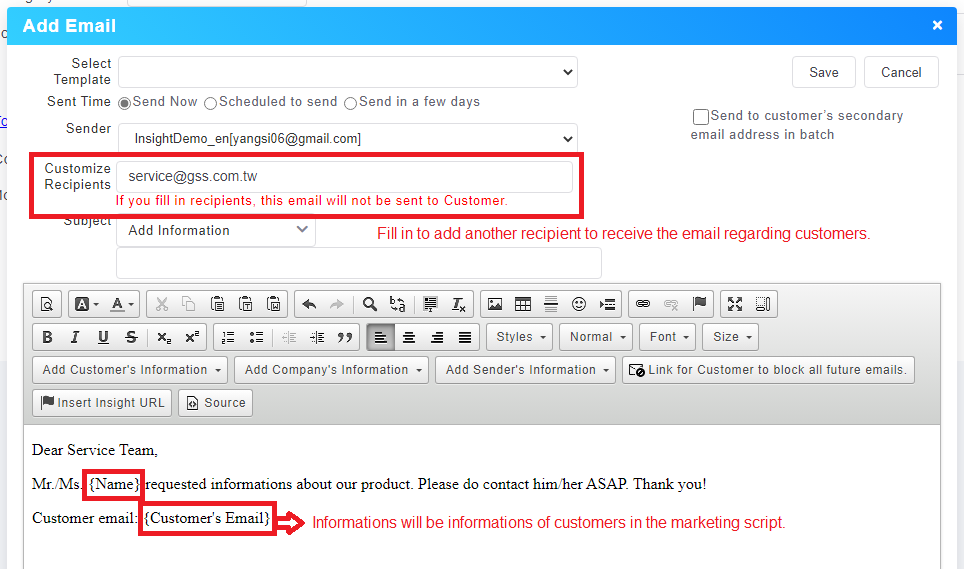Open text color picker

(122, 304)
